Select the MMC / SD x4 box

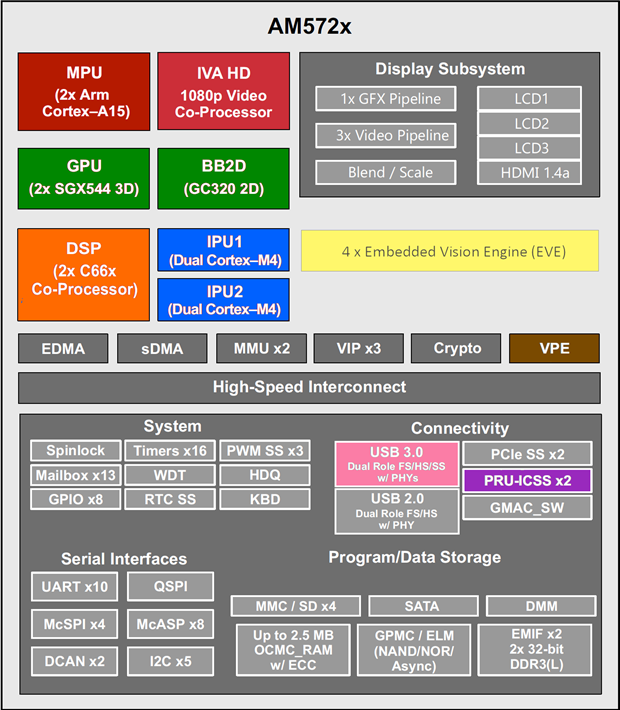click(296, 606)
